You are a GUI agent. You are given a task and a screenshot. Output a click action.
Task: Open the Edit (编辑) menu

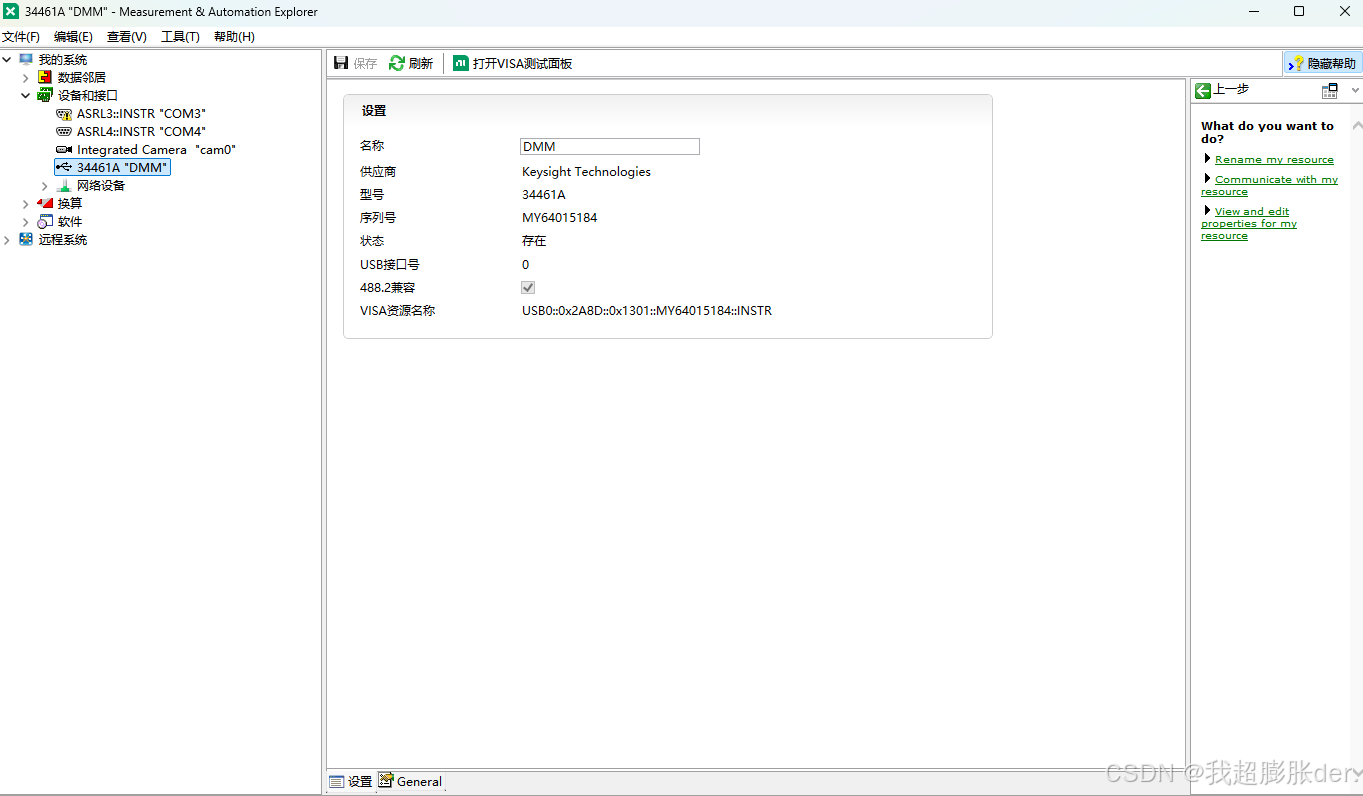pyautogui.click(x=73, y=37)
